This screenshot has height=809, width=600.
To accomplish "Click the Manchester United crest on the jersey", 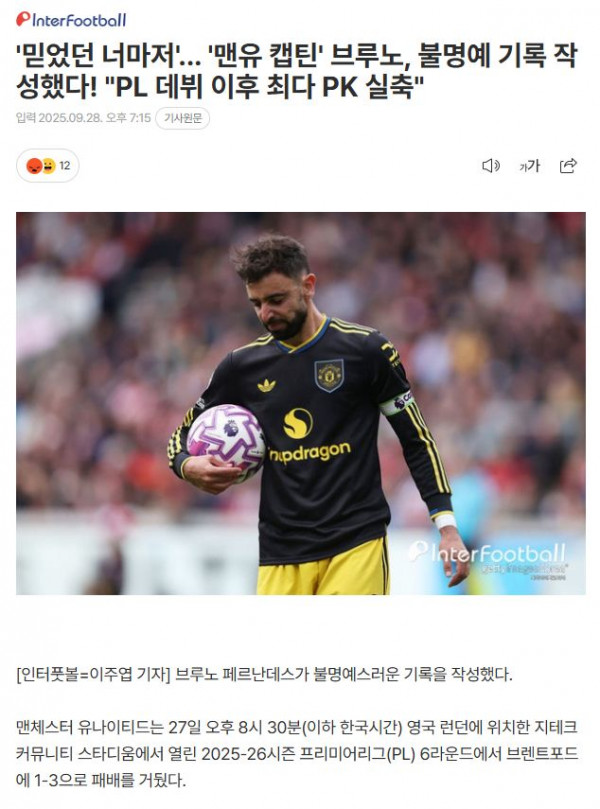I will (x=329, y=375).
